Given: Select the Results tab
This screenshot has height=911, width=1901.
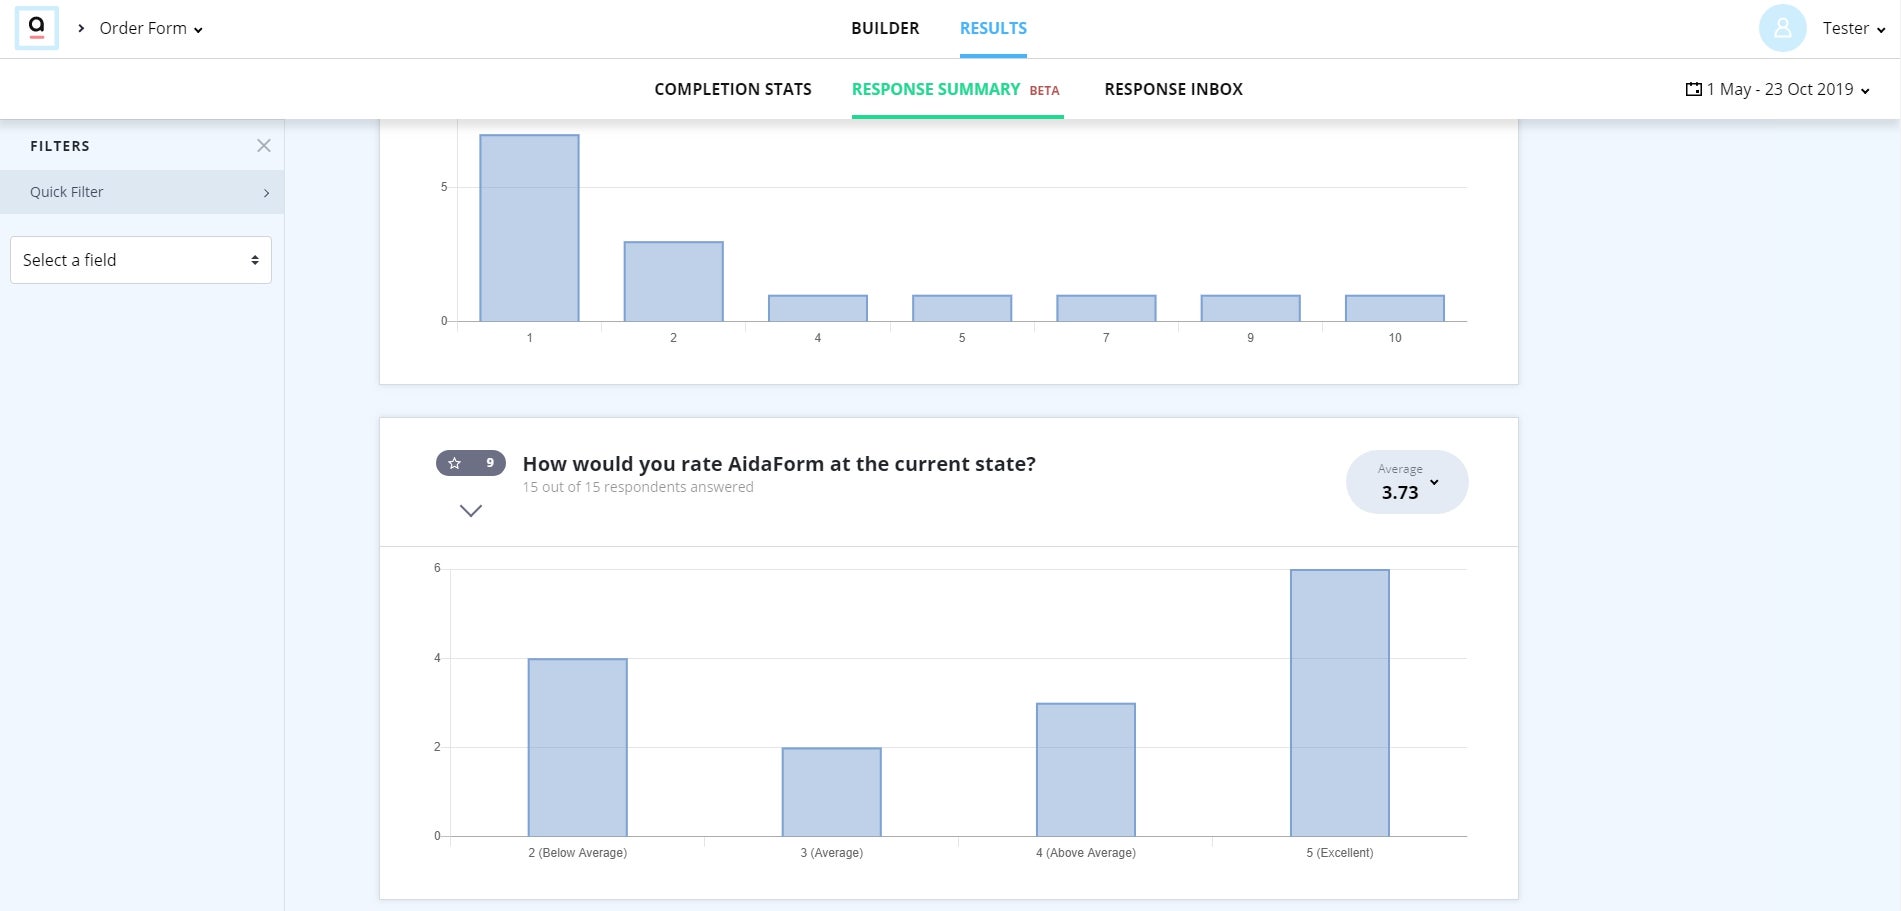Looking at the screenshot, I should [x=993, y=28].
